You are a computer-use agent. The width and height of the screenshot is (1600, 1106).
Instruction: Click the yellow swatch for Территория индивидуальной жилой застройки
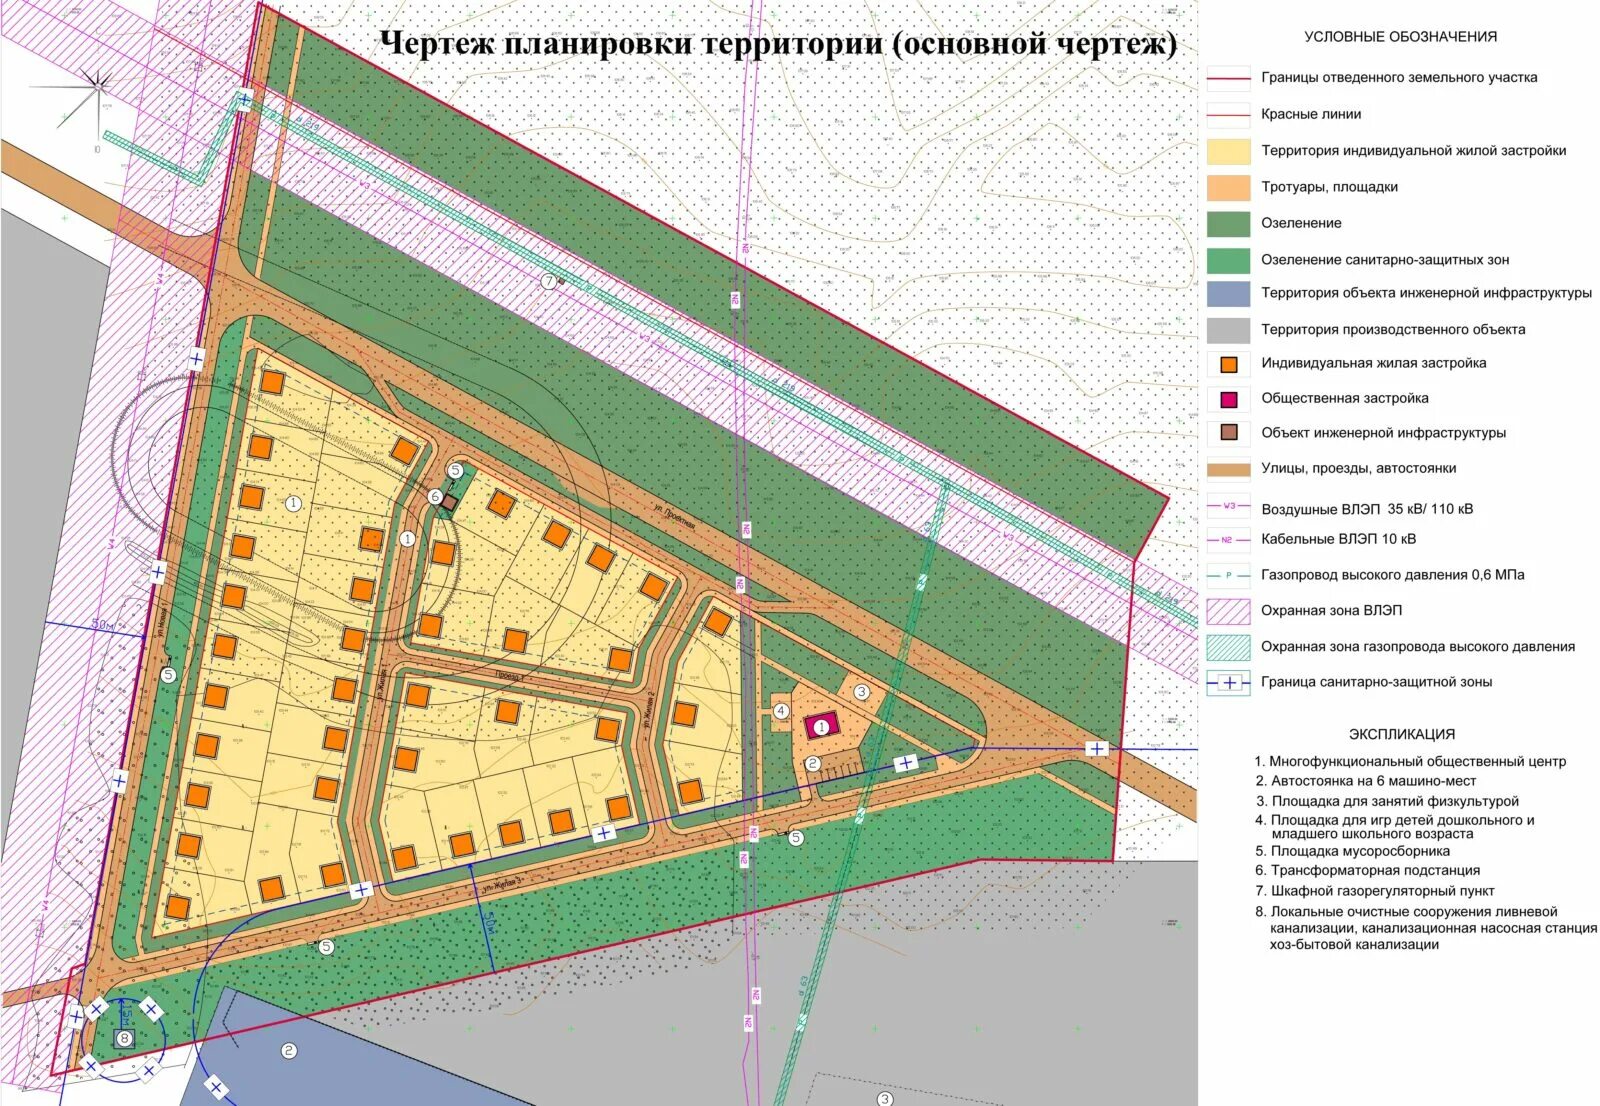(x=1229, y=151)
